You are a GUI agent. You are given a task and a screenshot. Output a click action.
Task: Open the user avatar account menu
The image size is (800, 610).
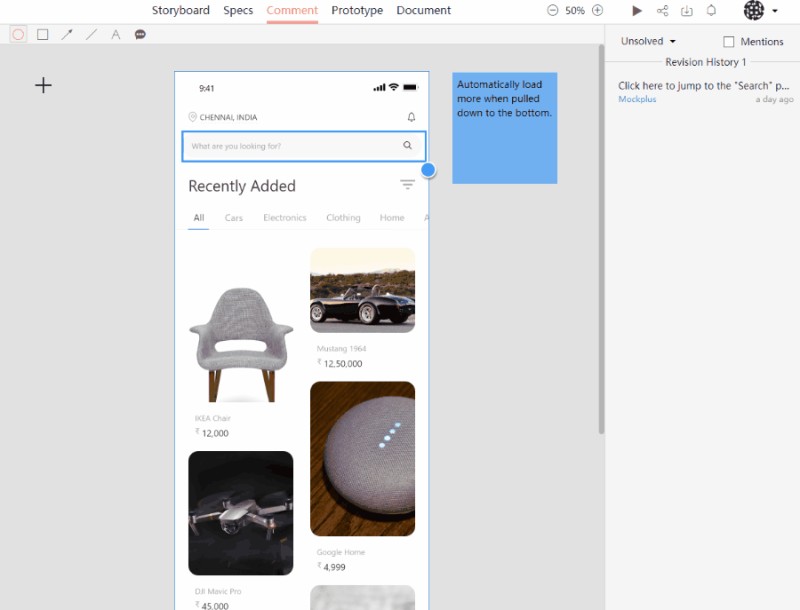(x=760, y=11)
